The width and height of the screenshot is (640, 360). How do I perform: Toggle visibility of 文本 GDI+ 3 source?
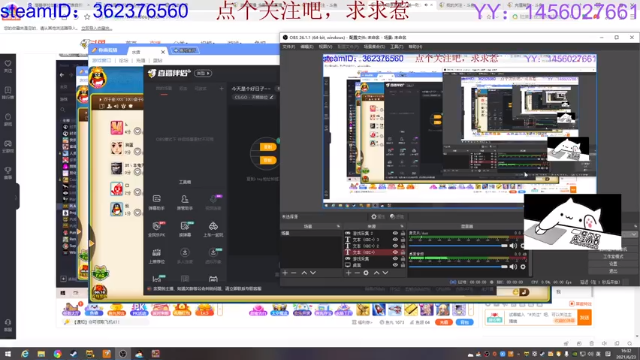[395, 240]
